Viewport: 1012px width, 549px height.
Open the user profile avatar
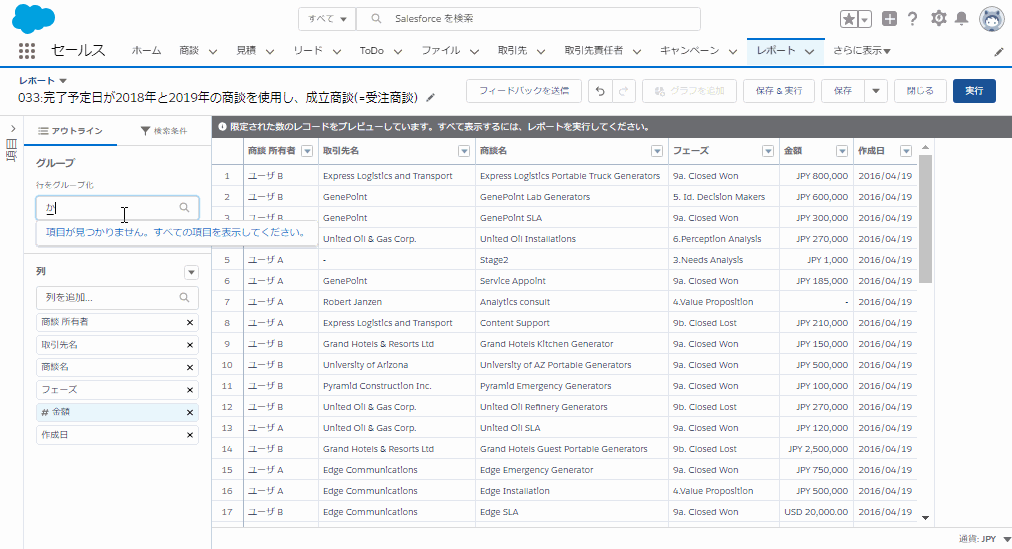tap(991, 19)
